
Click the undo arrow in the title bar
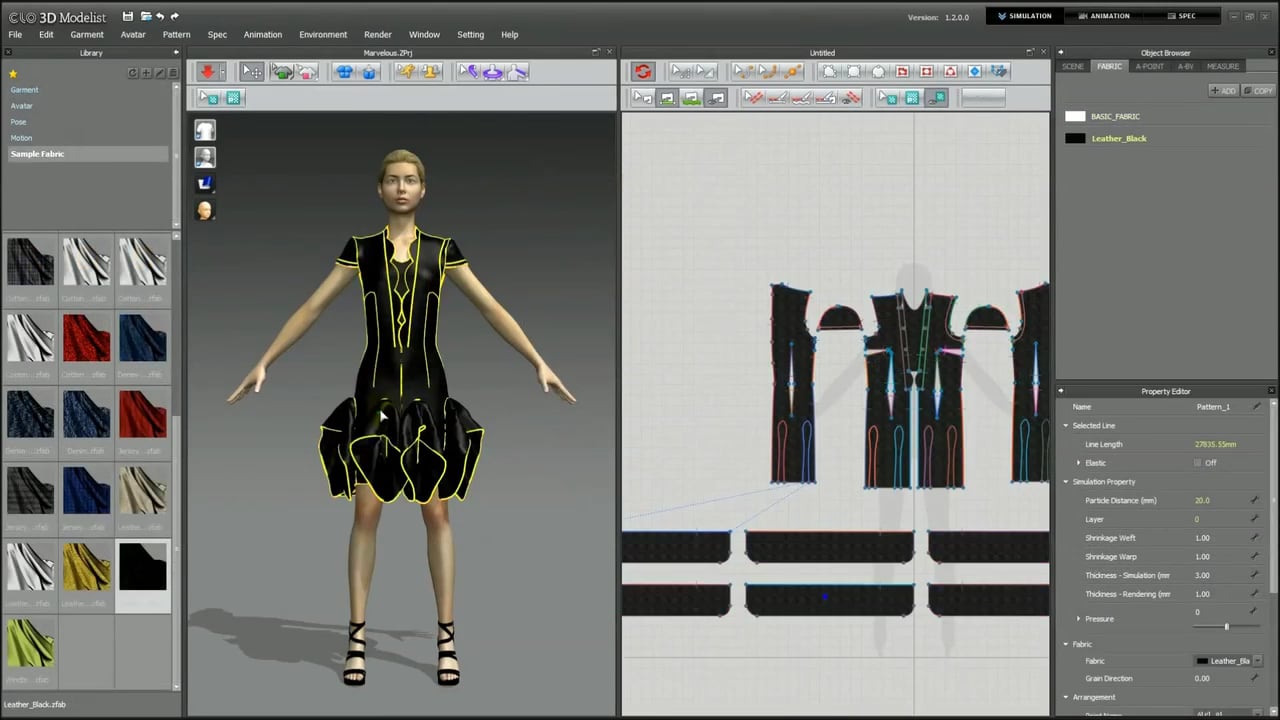point(160,16)
